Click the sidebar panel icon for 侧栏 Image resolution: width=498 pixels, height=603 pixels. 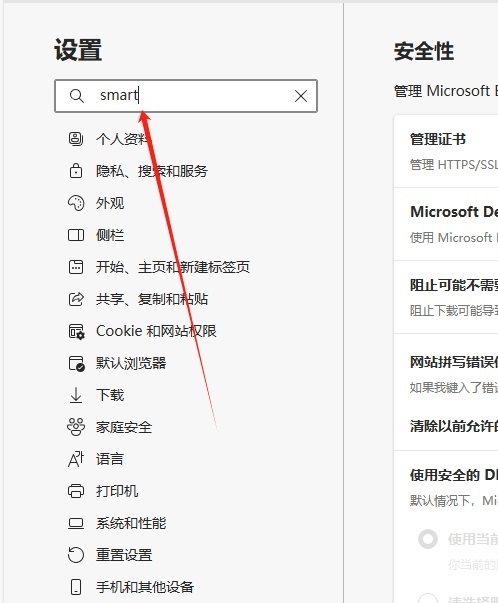(76, 235)
